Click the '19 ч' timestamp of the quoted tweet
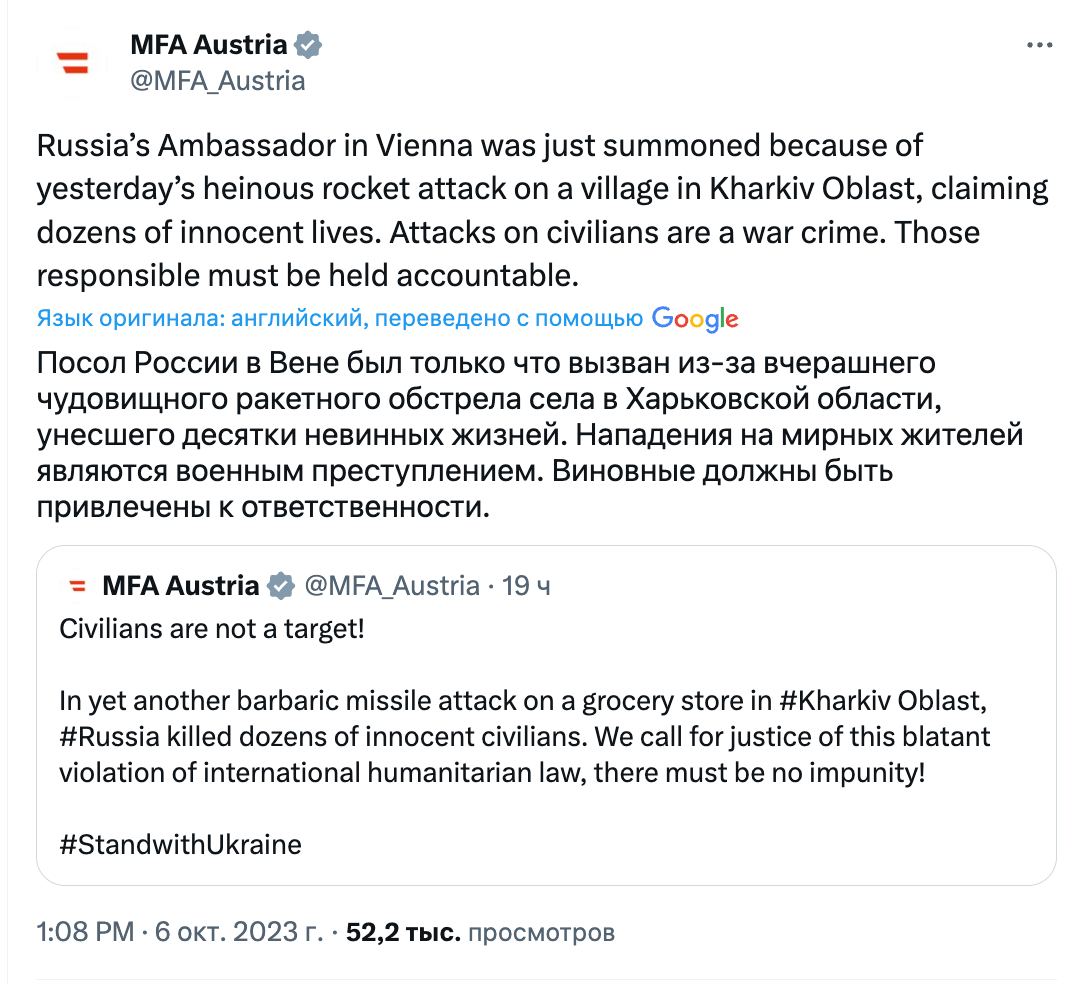Viewport: 1086px width, 984px height. pos(526,586)
